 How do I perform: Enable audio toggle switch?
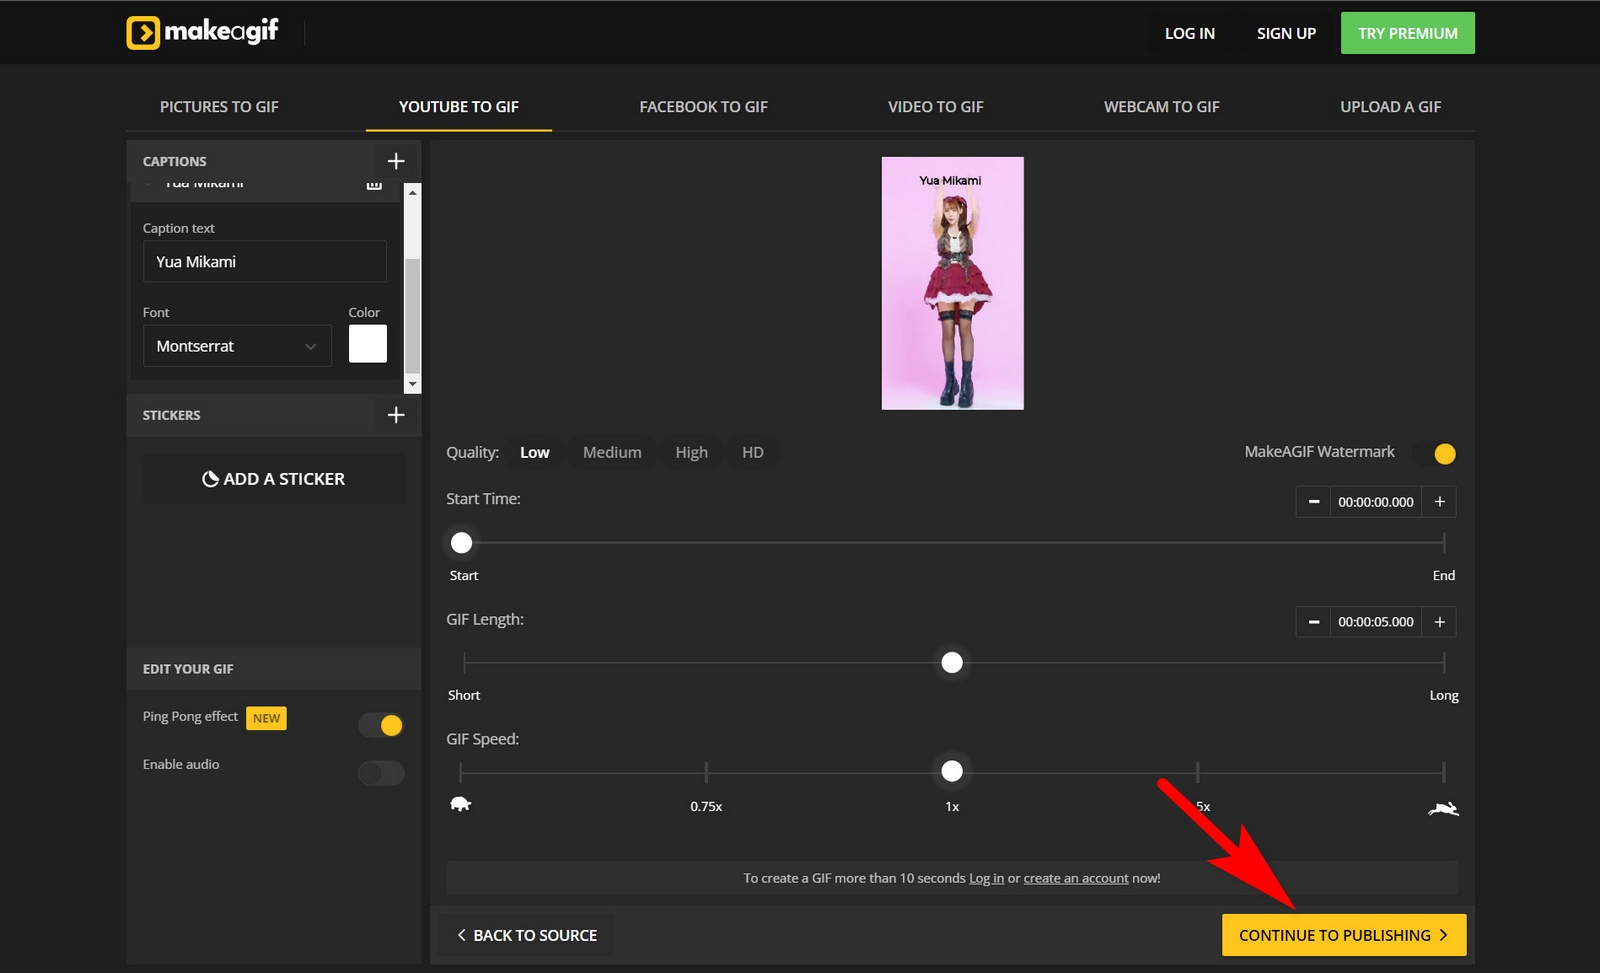click(381, 773)
